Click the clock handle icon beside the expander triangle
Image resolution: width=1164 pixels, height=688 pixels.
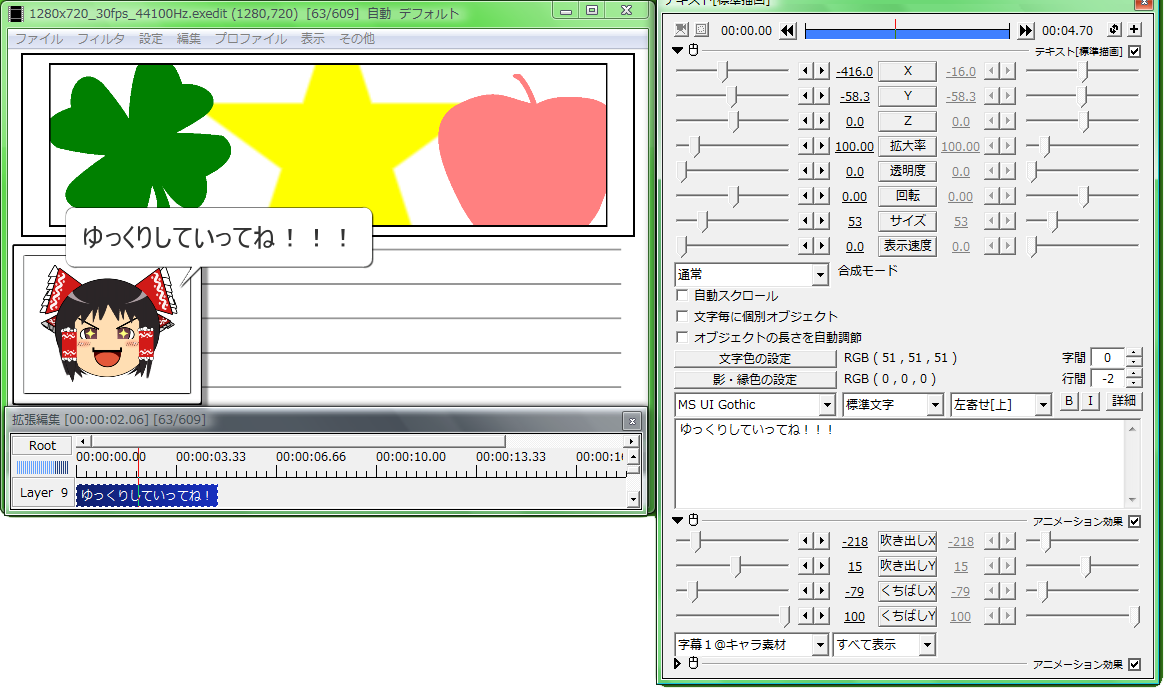click(692, 49)
